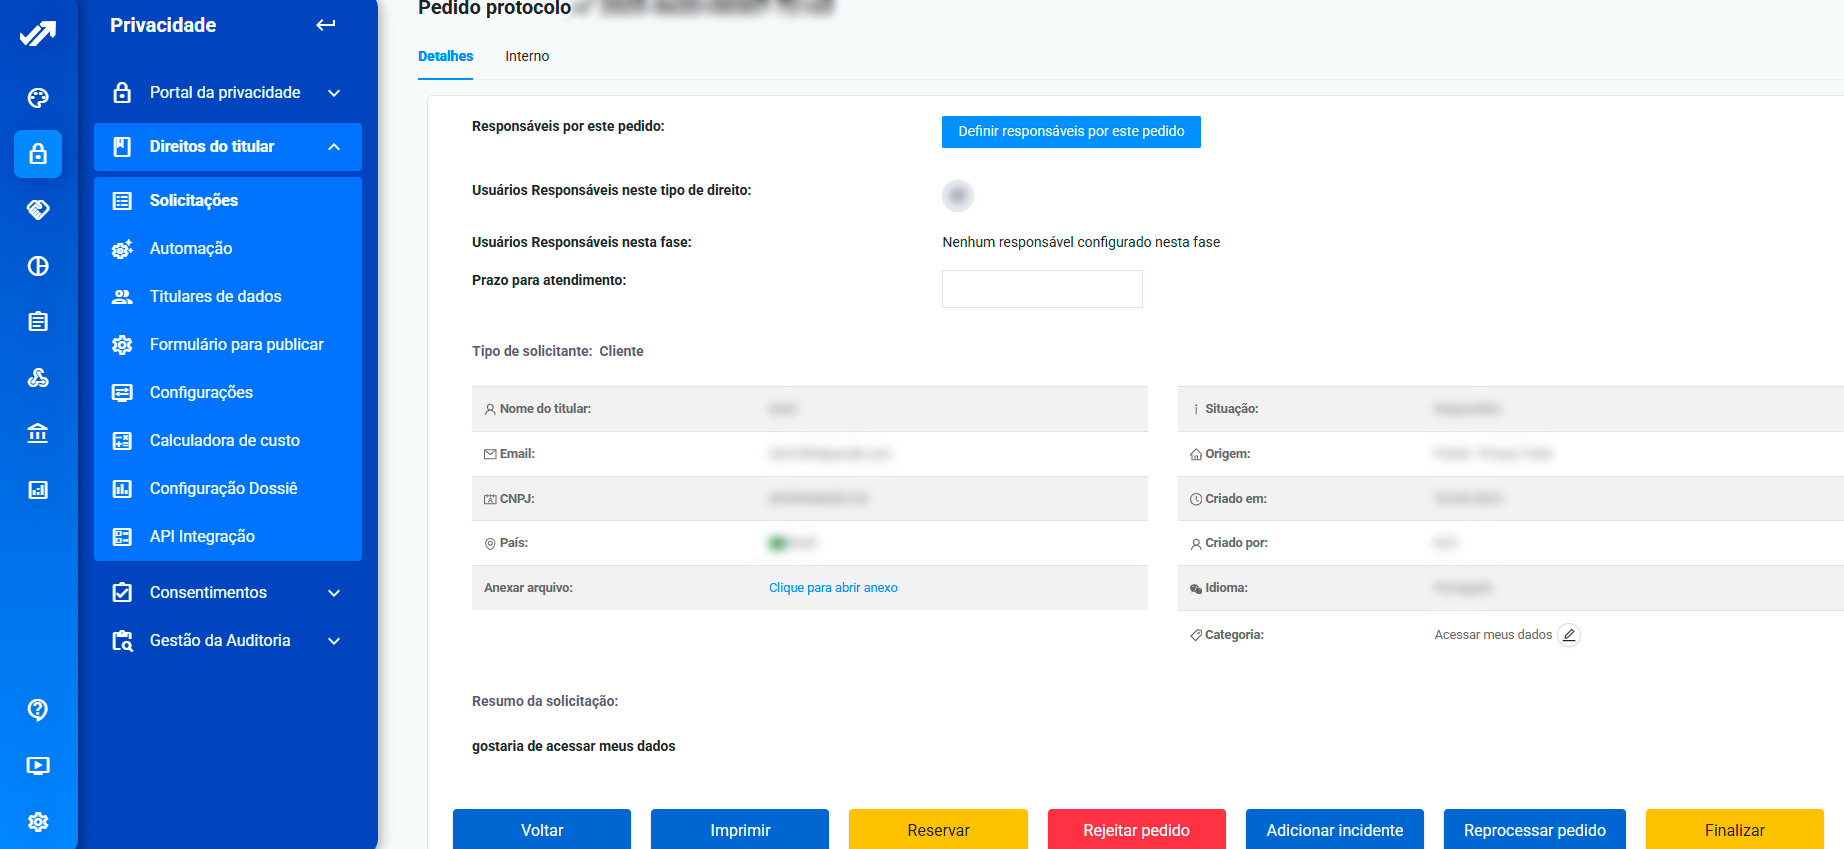Collapse the Privacidade panel with back arrow
Viewport: 1844px width, 849px height.
326,25
